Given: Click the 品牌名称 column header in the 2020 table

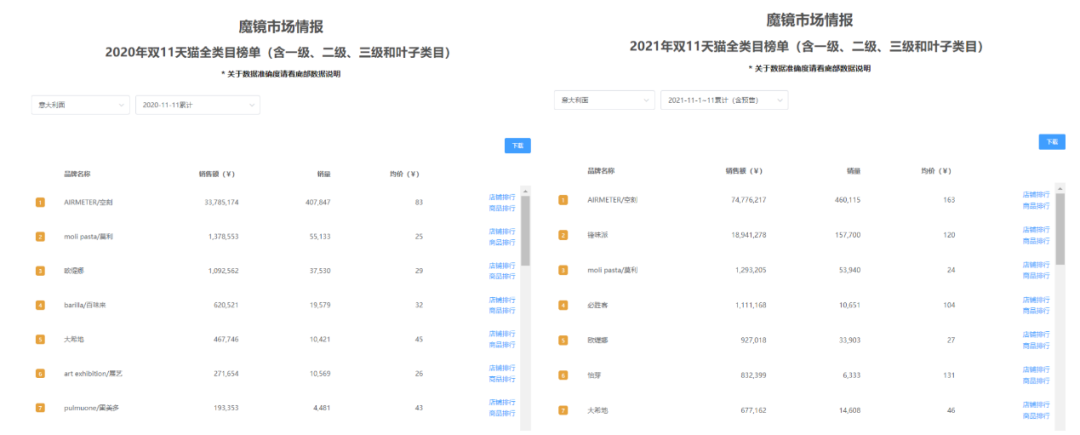Looking at the screenshot, I should 77,174.
